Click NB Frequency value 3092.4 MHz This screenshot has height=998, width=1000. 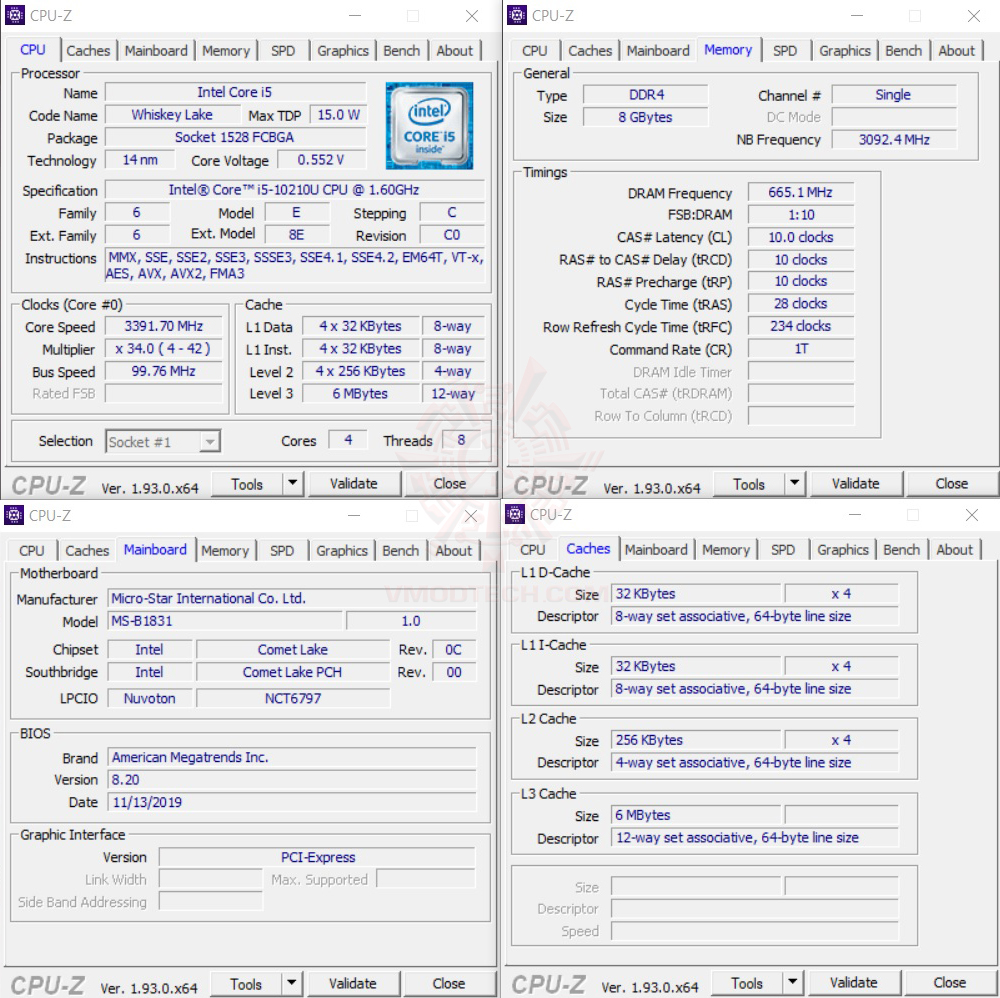coord(894,139)
